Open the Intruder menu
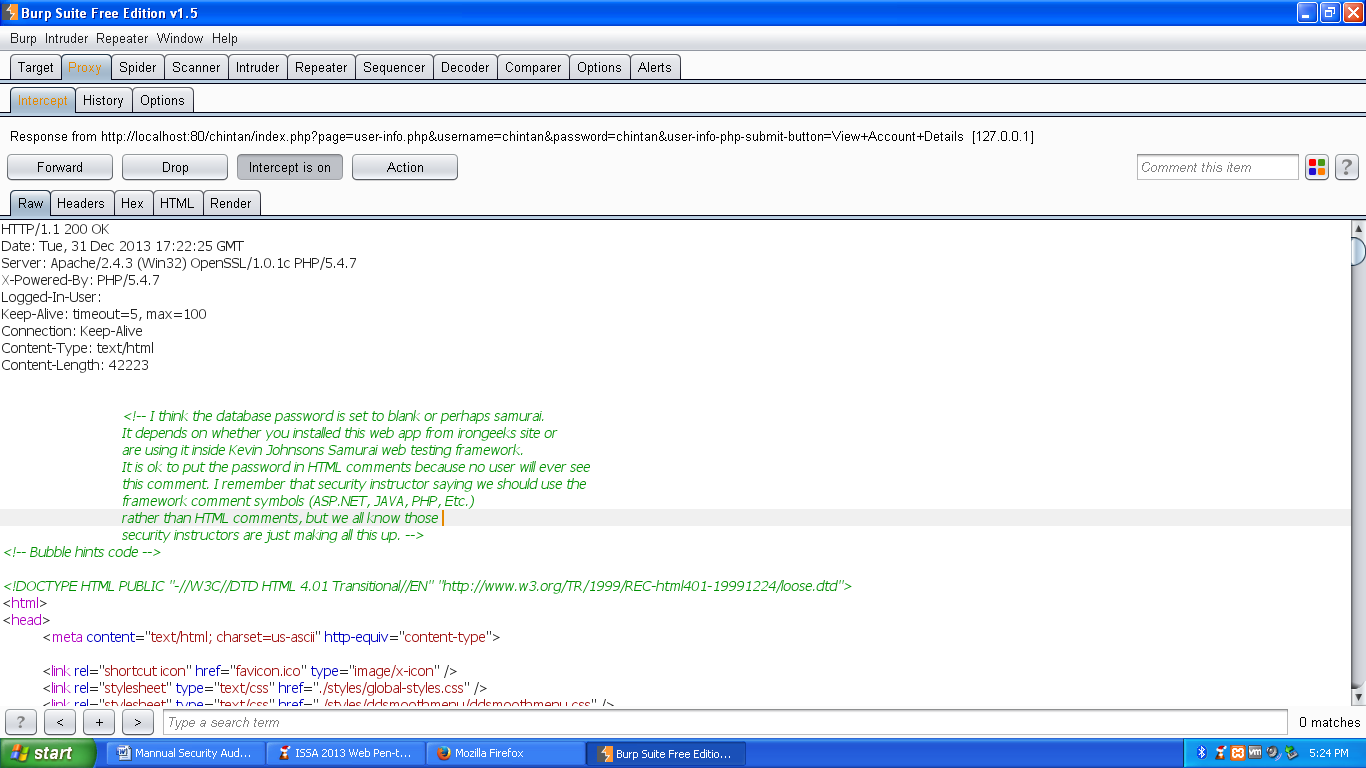1366x768 pixels. pos(67,38)
